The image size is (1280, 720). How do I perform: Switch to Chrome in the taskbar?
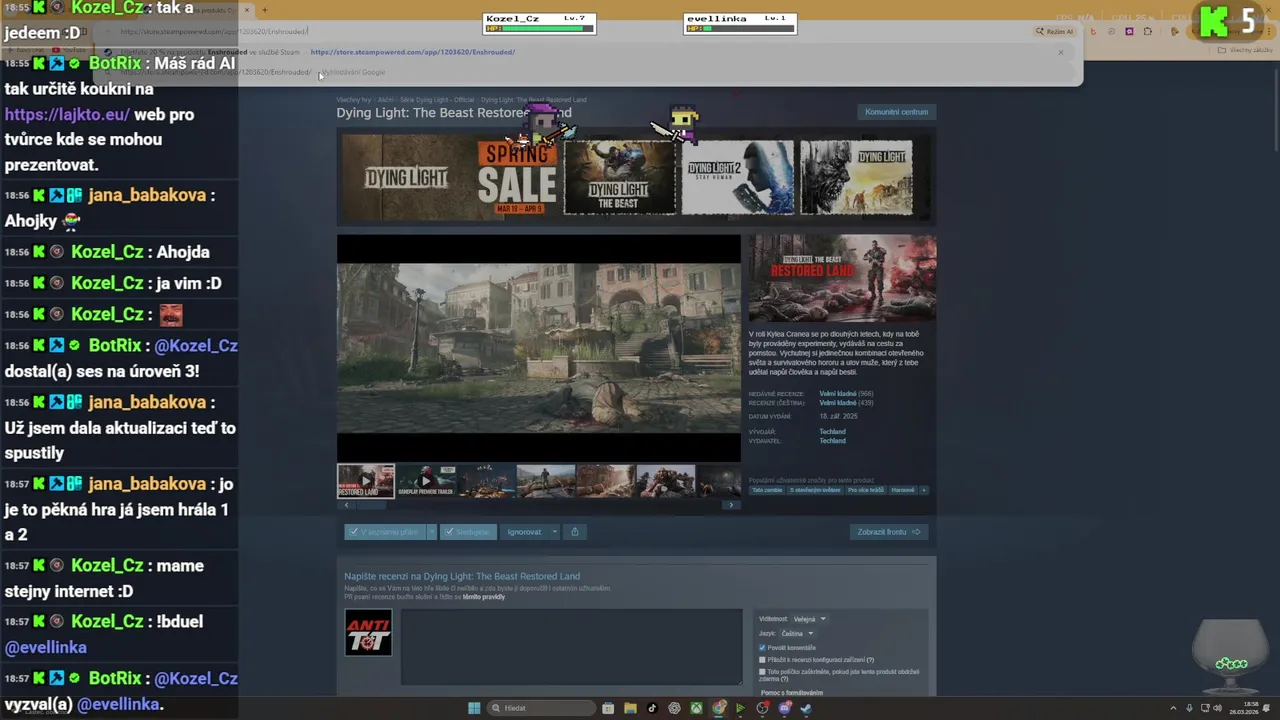tap(718, 708)
